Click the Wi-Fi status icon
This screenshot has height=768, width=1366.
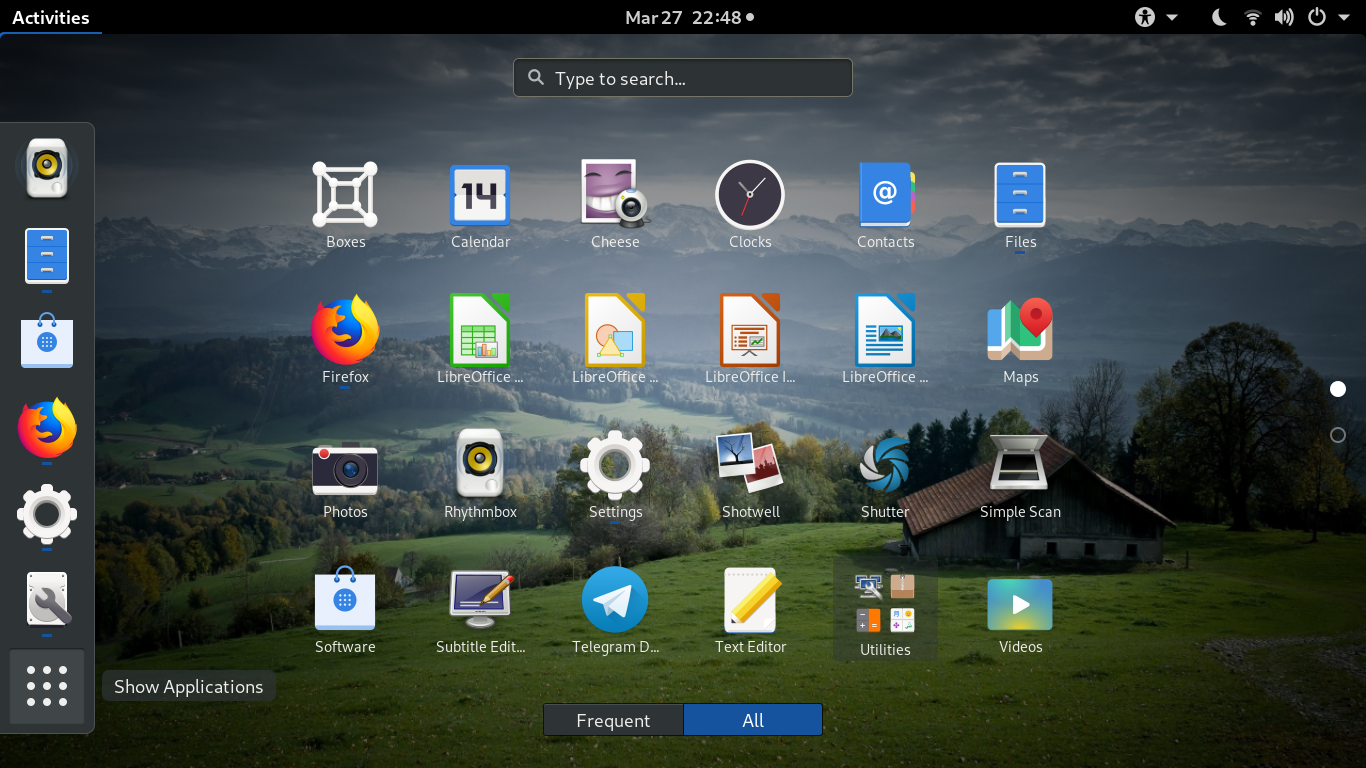coord(1252,17)
